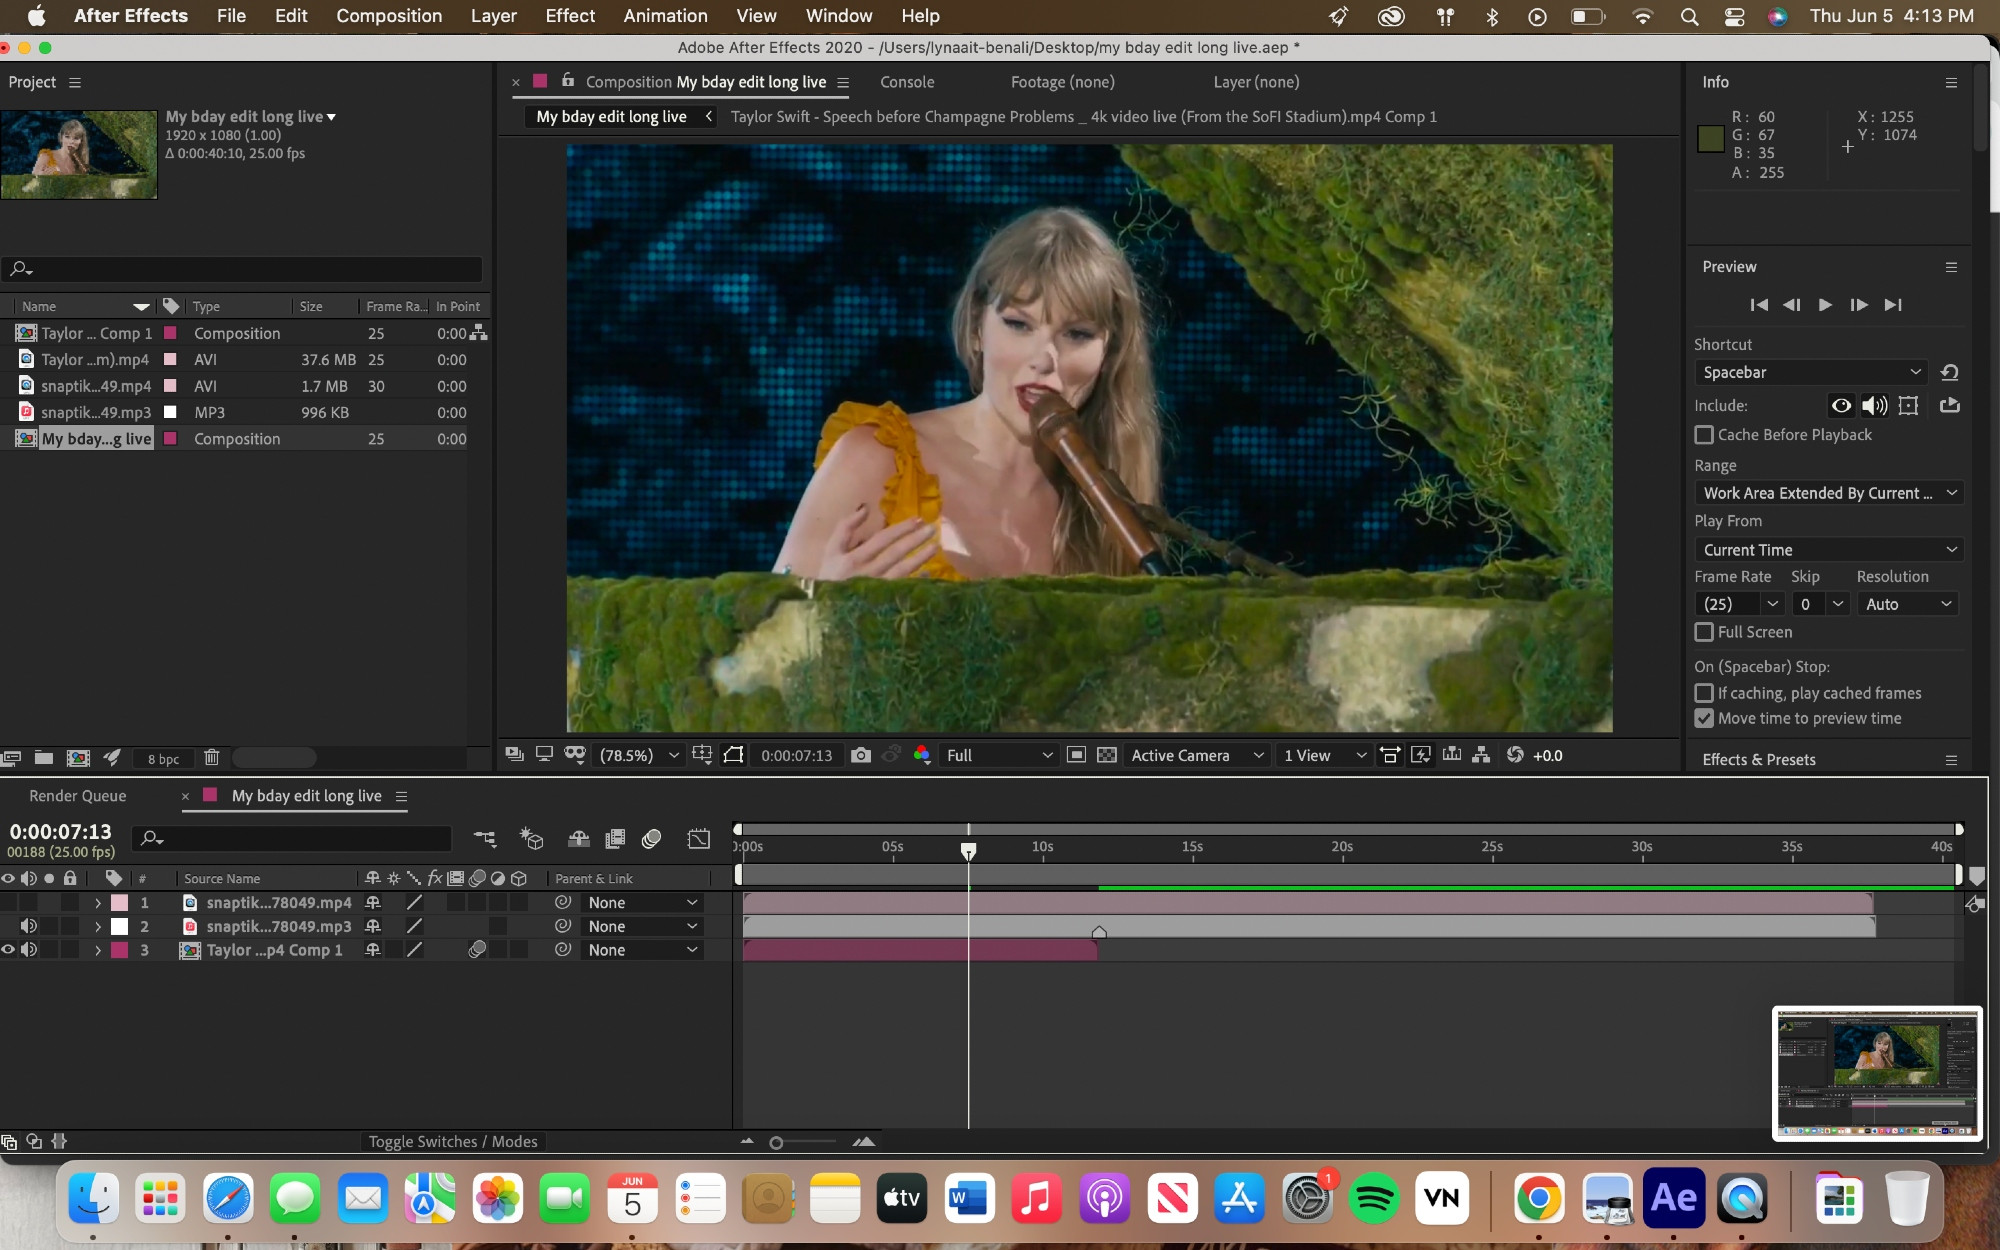Click the delete trash icon in Project panel
This screenshot has height=1250, width=2000.
[211, 757]
